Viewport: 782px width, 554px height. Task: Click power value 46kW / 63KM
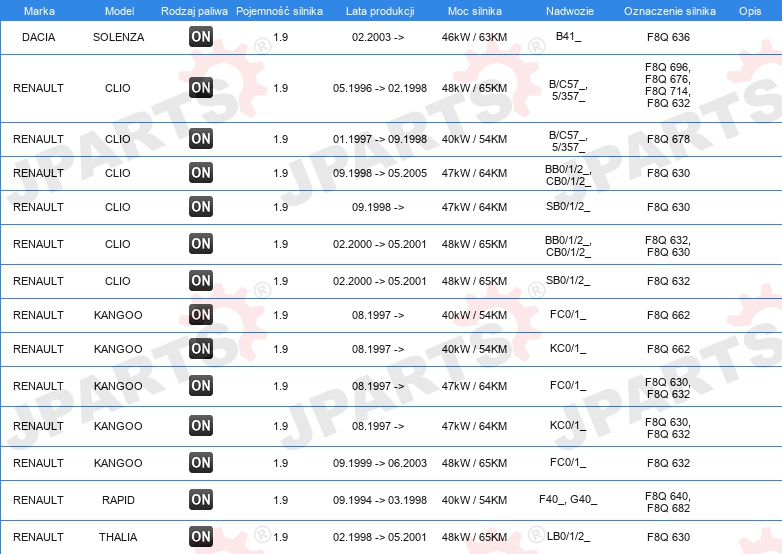[x=474, y=37]
